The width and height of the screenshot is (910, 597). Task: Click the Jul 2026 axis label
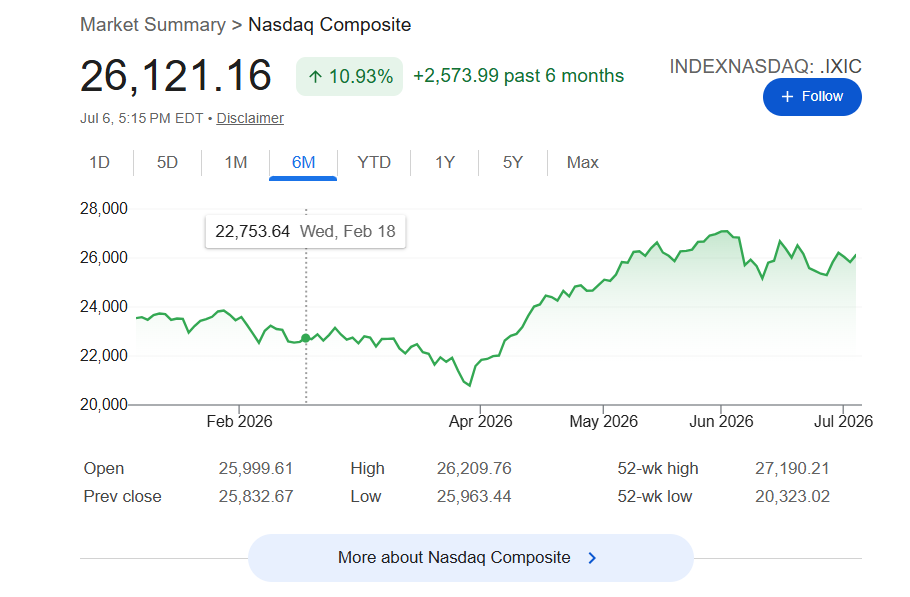point(843,421)
